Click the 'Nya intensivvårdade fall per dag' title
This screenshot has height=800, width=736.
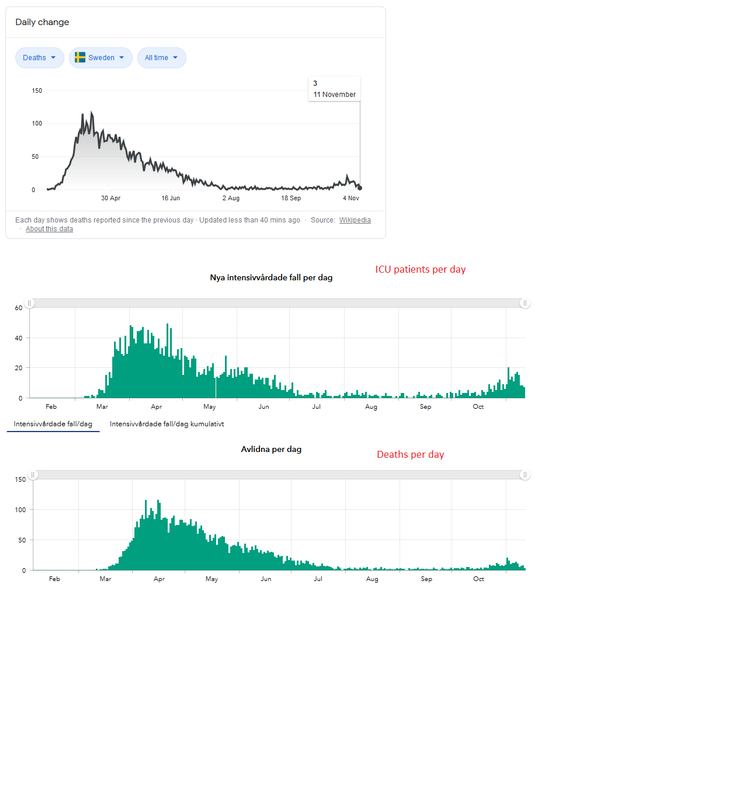pos(271,278)
